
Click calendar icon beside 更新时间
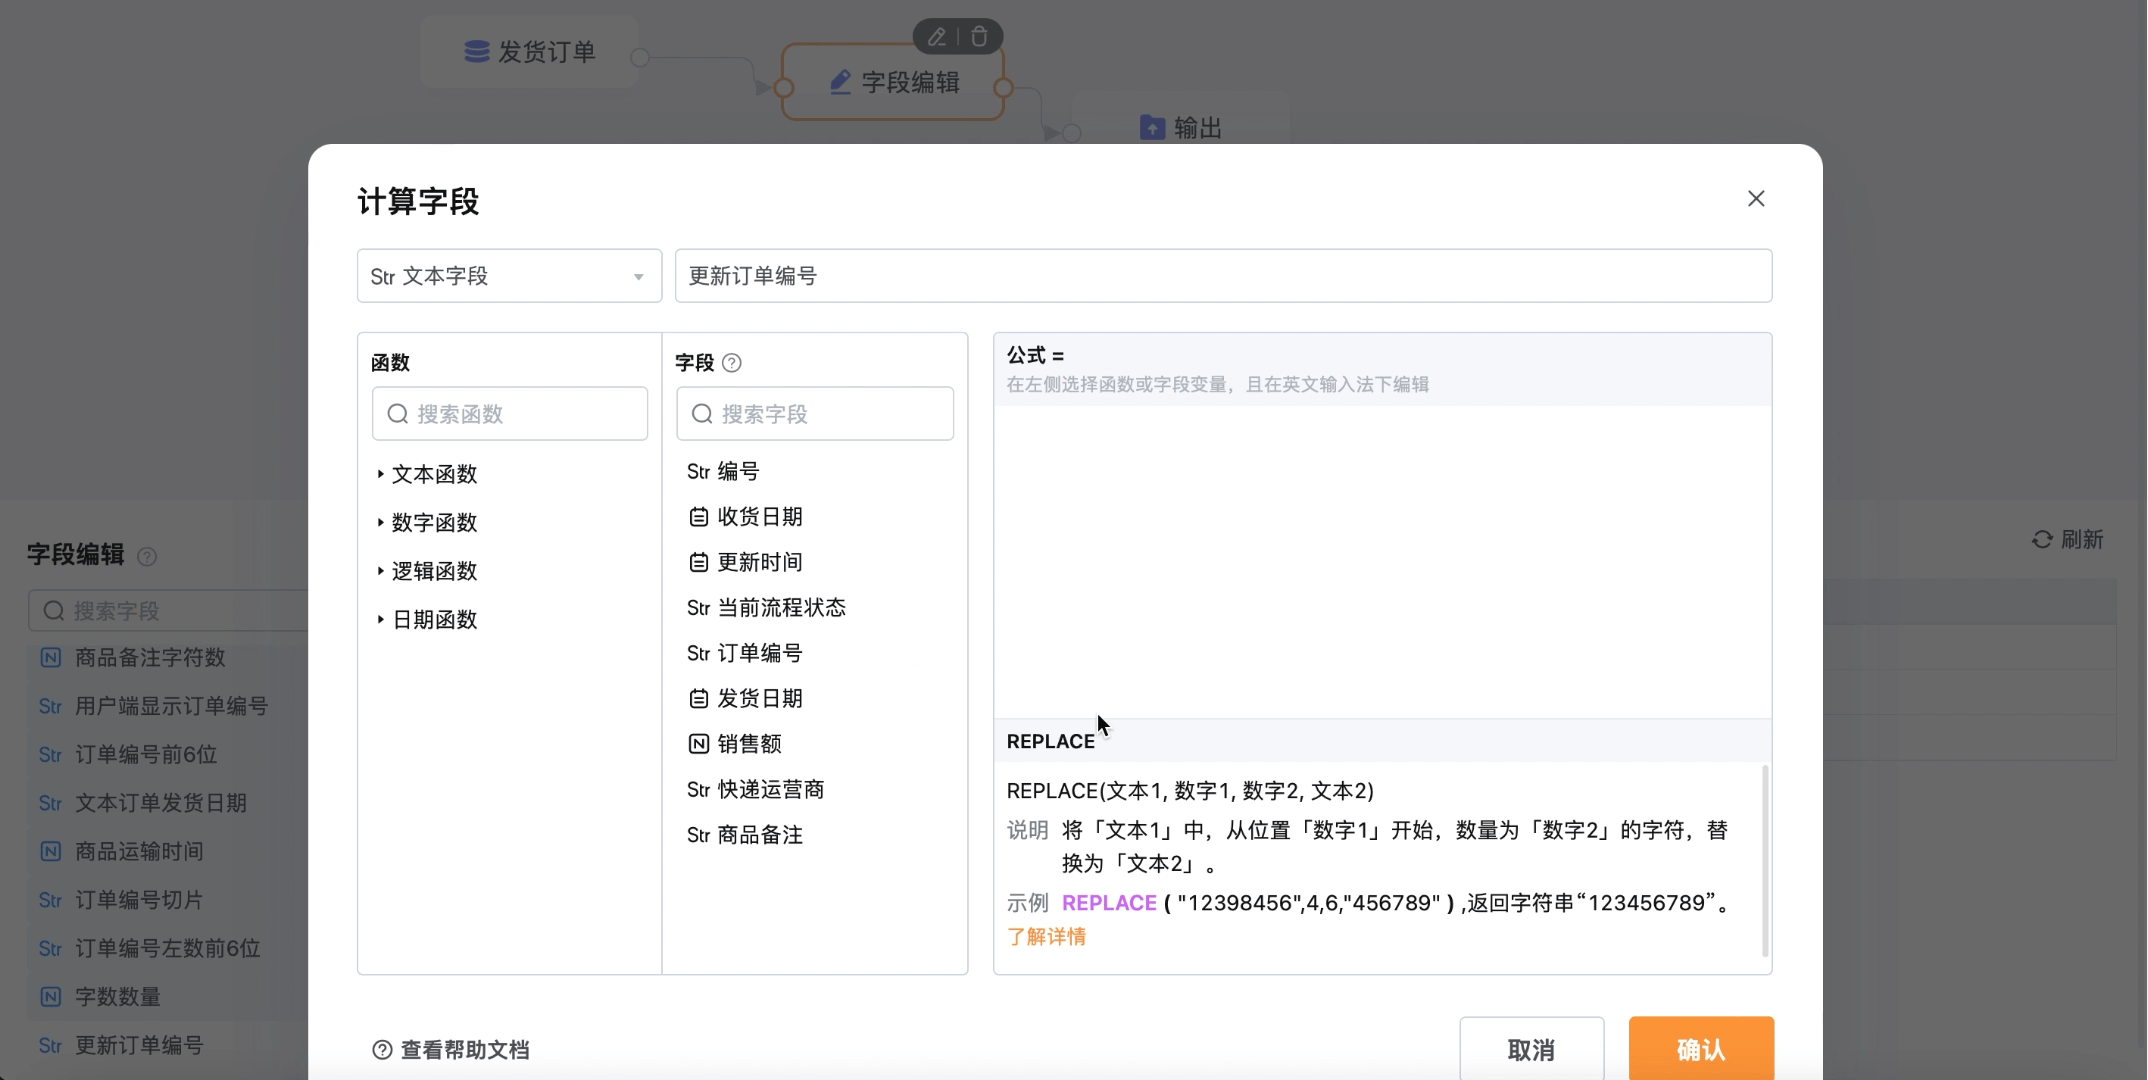pyautogui.click(x=699, y=563)
